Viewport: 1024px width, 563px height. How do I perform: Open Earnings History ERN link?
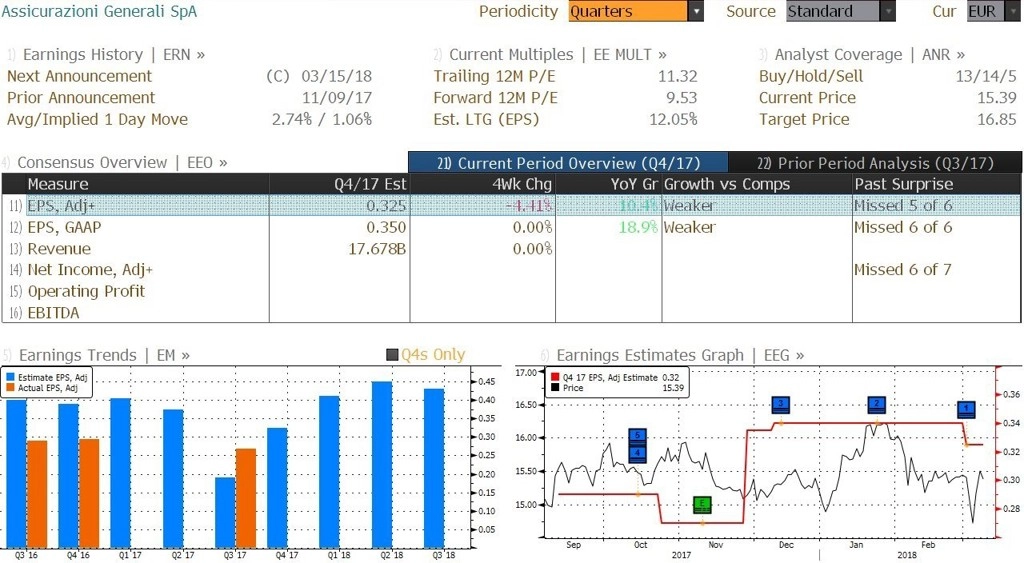[x=114, y=55]
